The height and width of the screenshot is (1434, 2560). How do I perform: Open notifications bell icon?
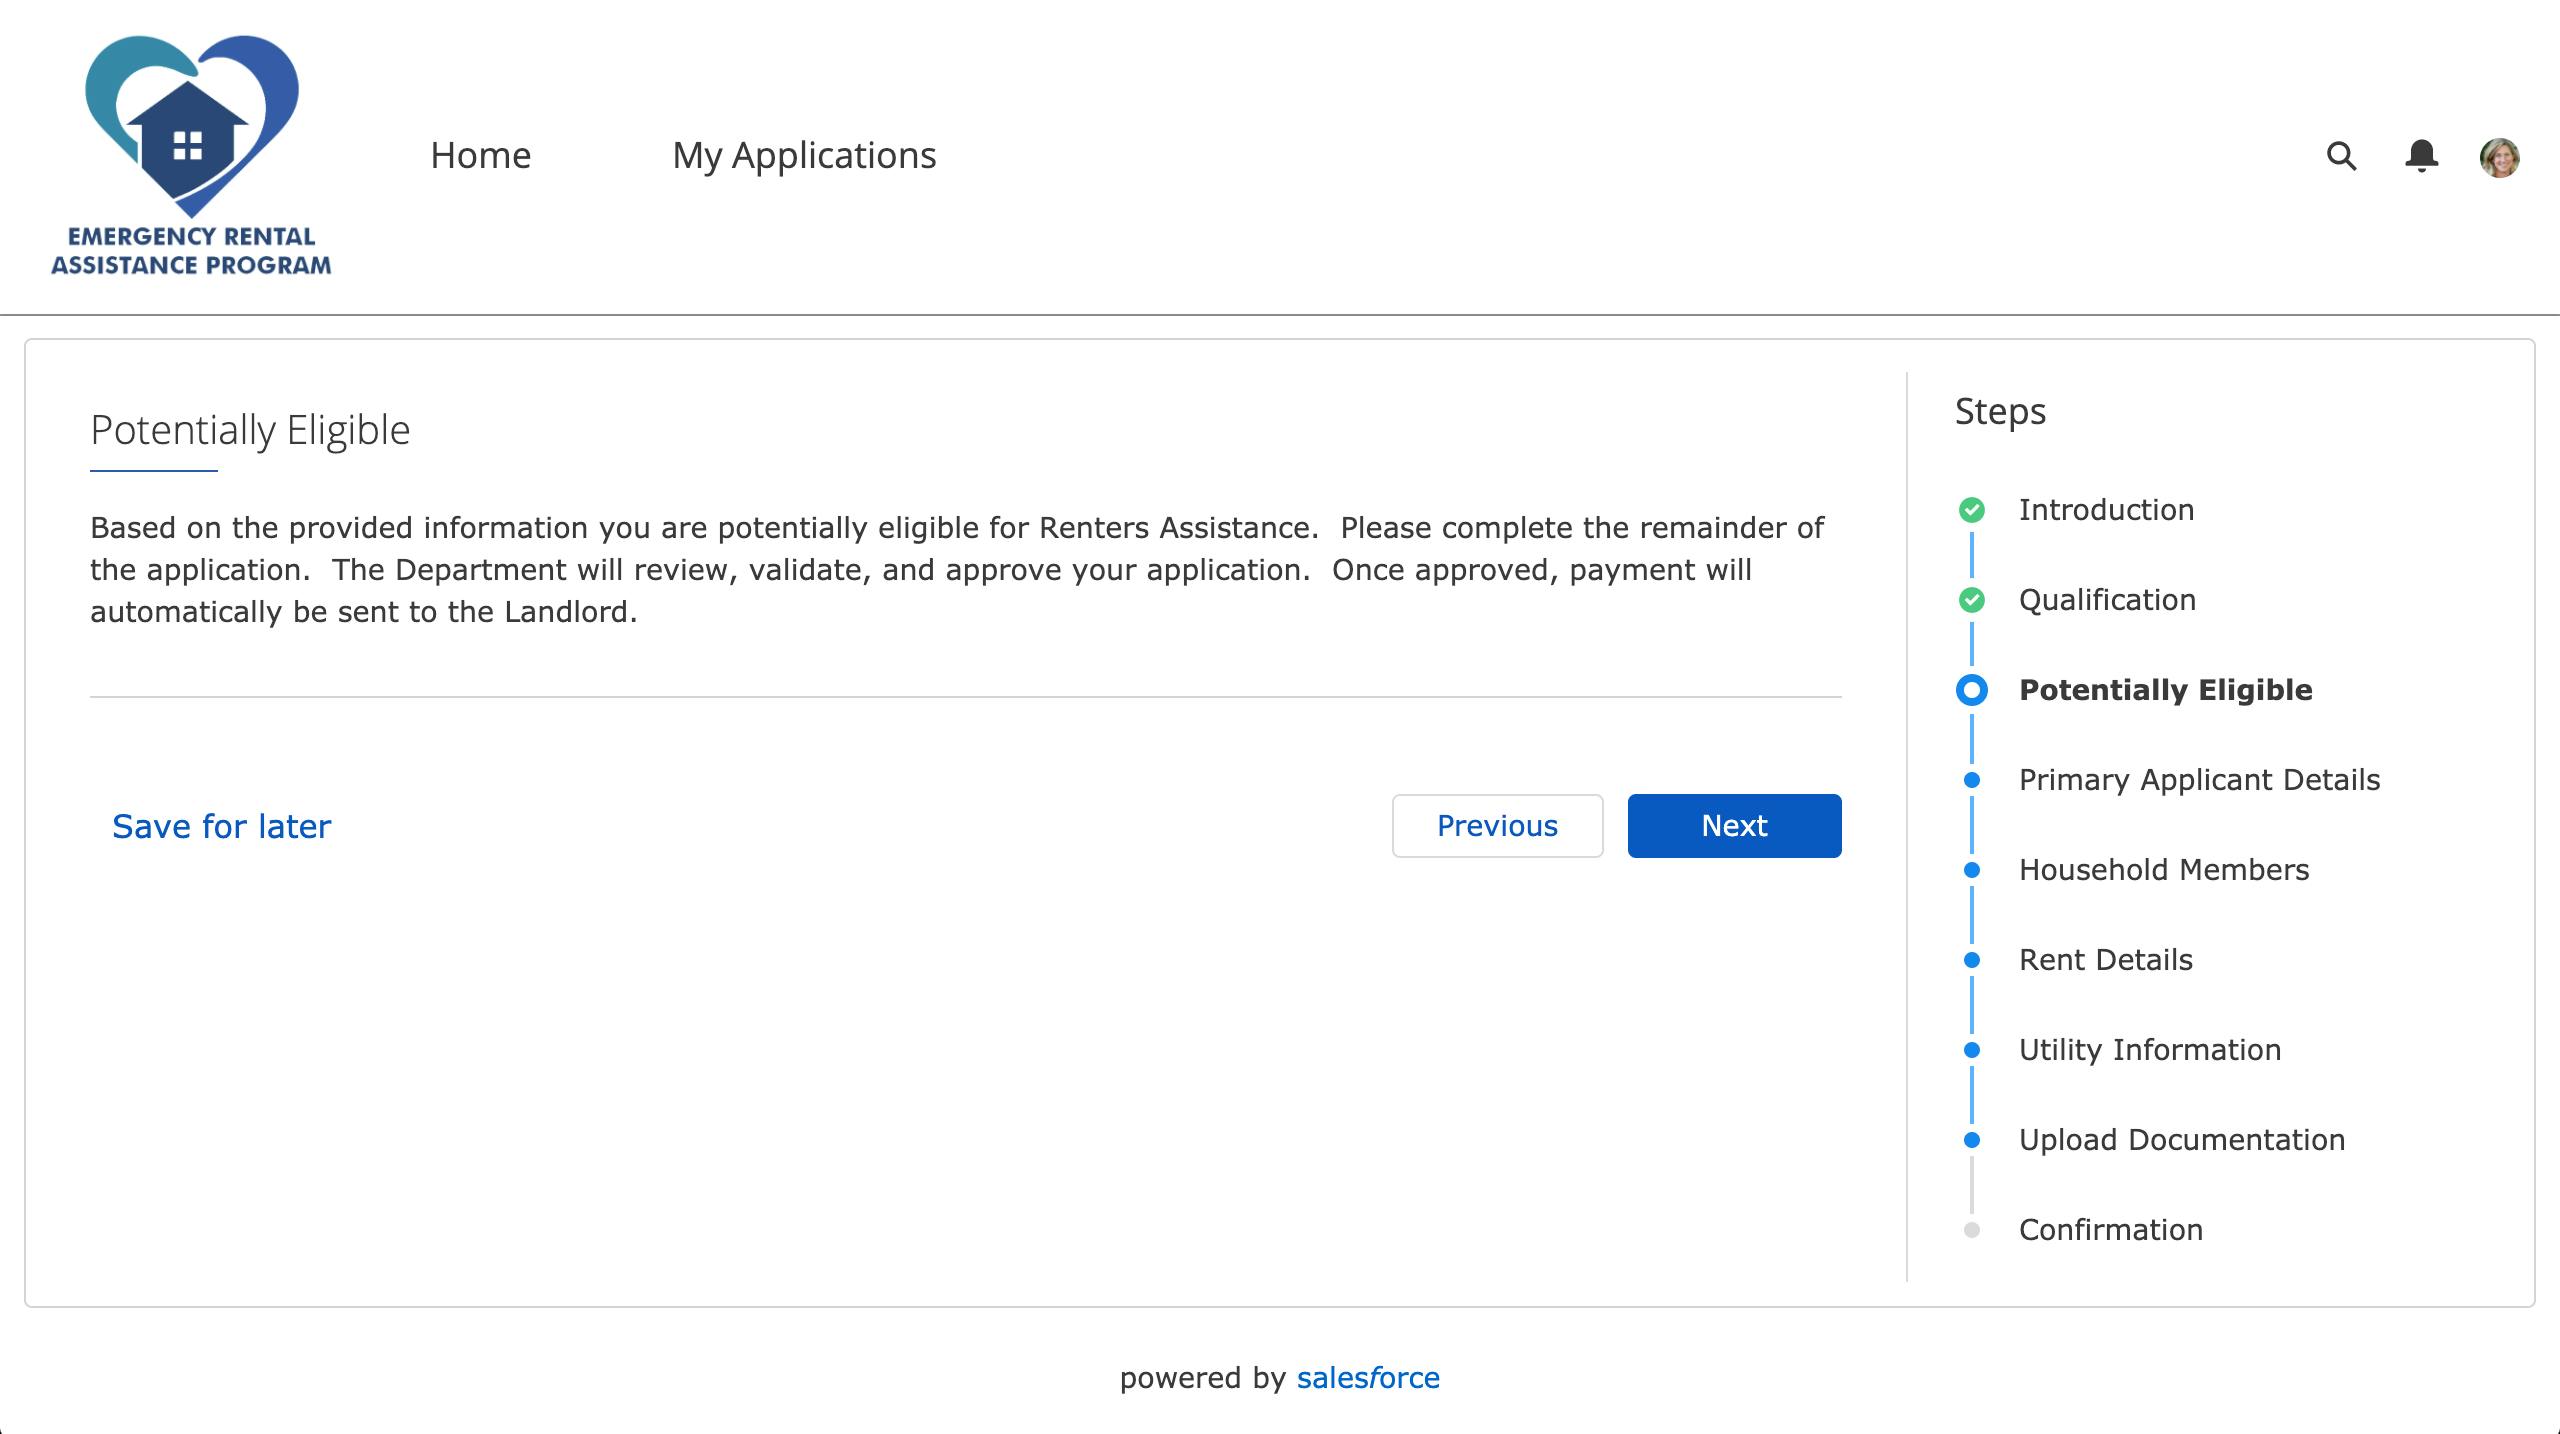click(x=2421, y=156)
